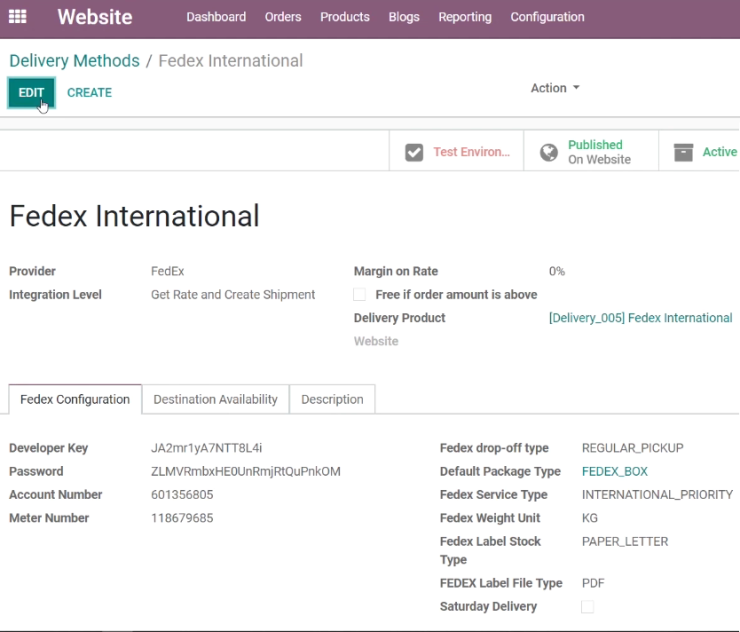Open the Orders menu

pyautogui.click(x=283, y=17)
